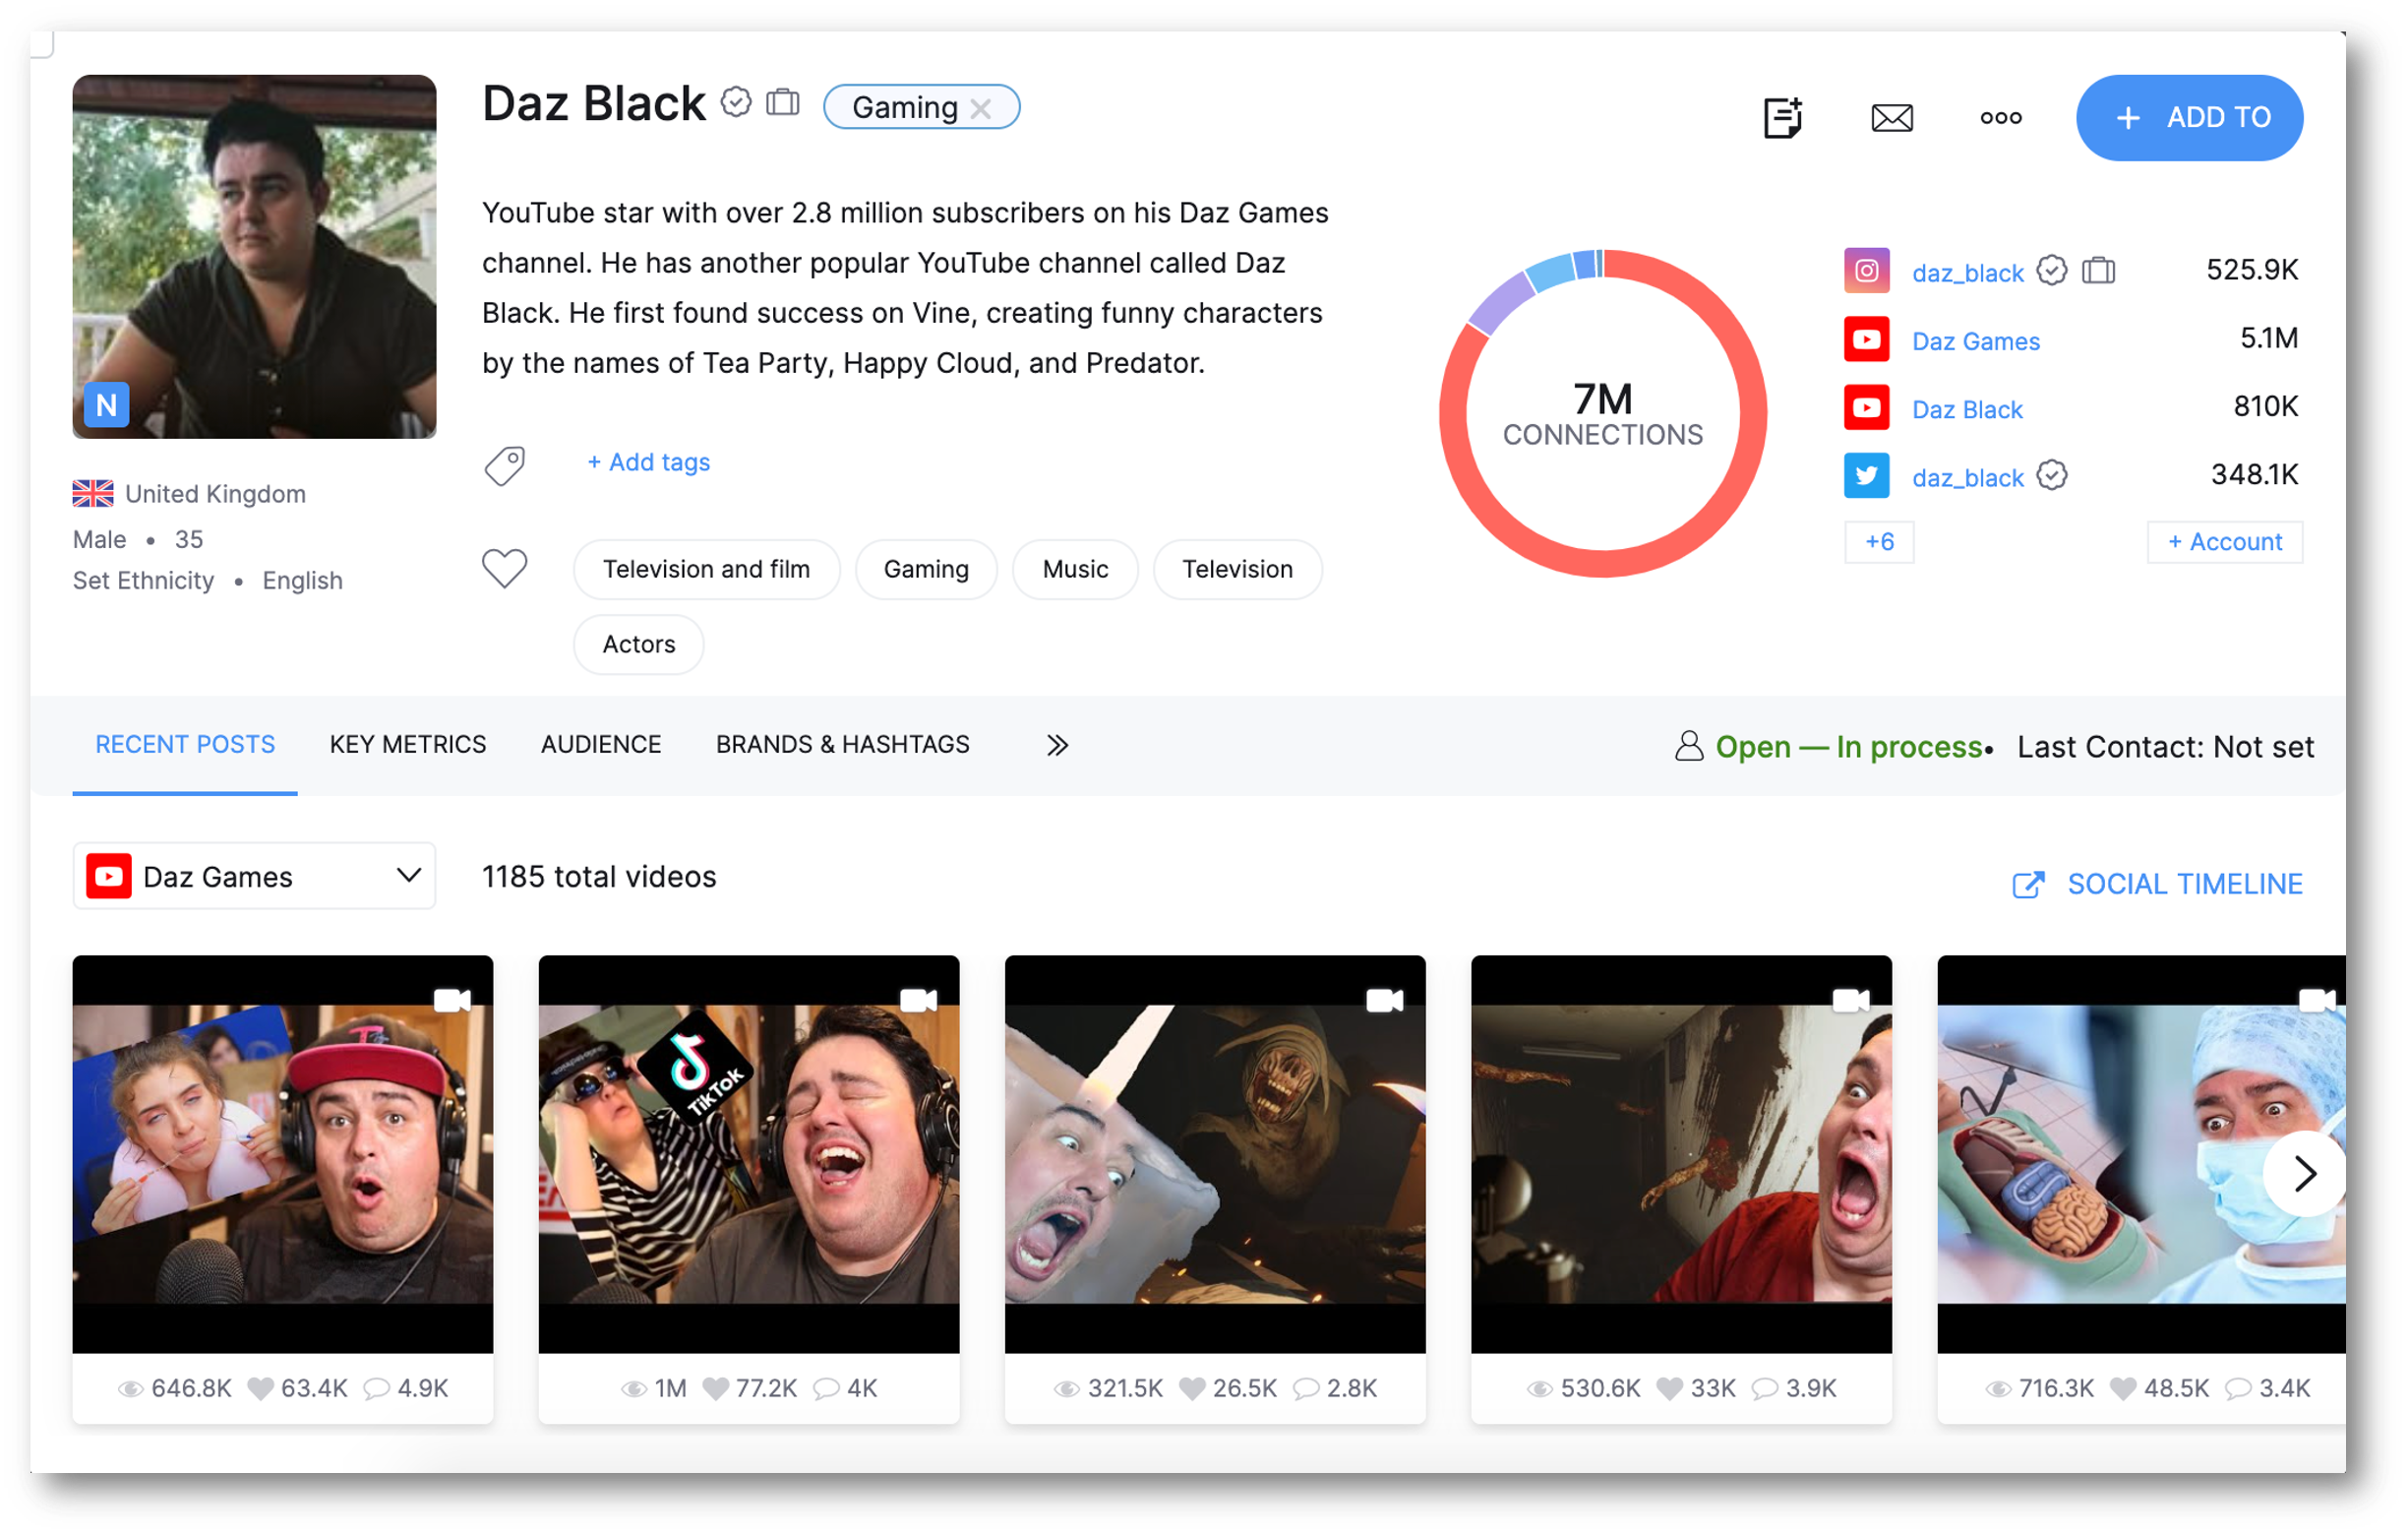
Task: Click the add note icon
Action: (x=1782, y=118)
